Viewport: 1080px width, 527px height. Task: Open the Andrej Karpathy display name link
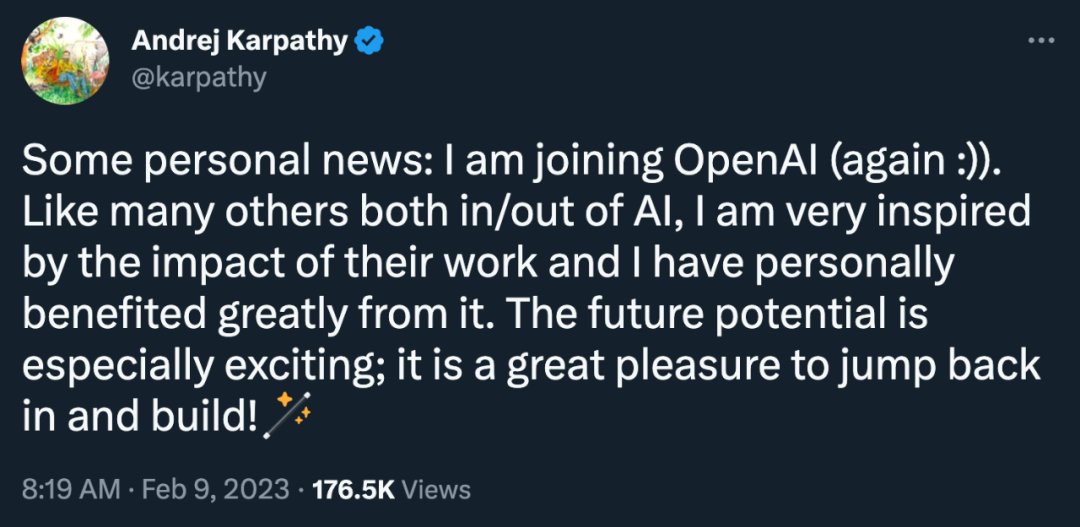[240, 42]
